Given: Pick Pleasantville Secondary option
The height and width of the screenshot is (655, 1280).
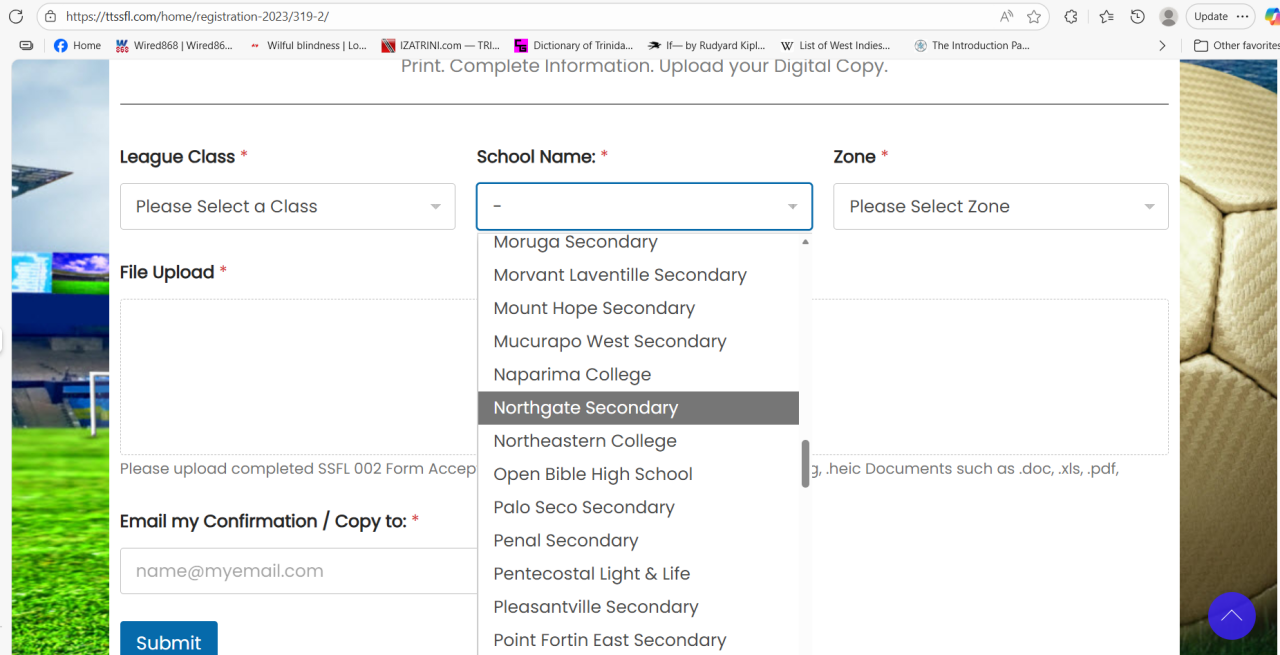Looking at the screenshot, I should pos(596,607).
